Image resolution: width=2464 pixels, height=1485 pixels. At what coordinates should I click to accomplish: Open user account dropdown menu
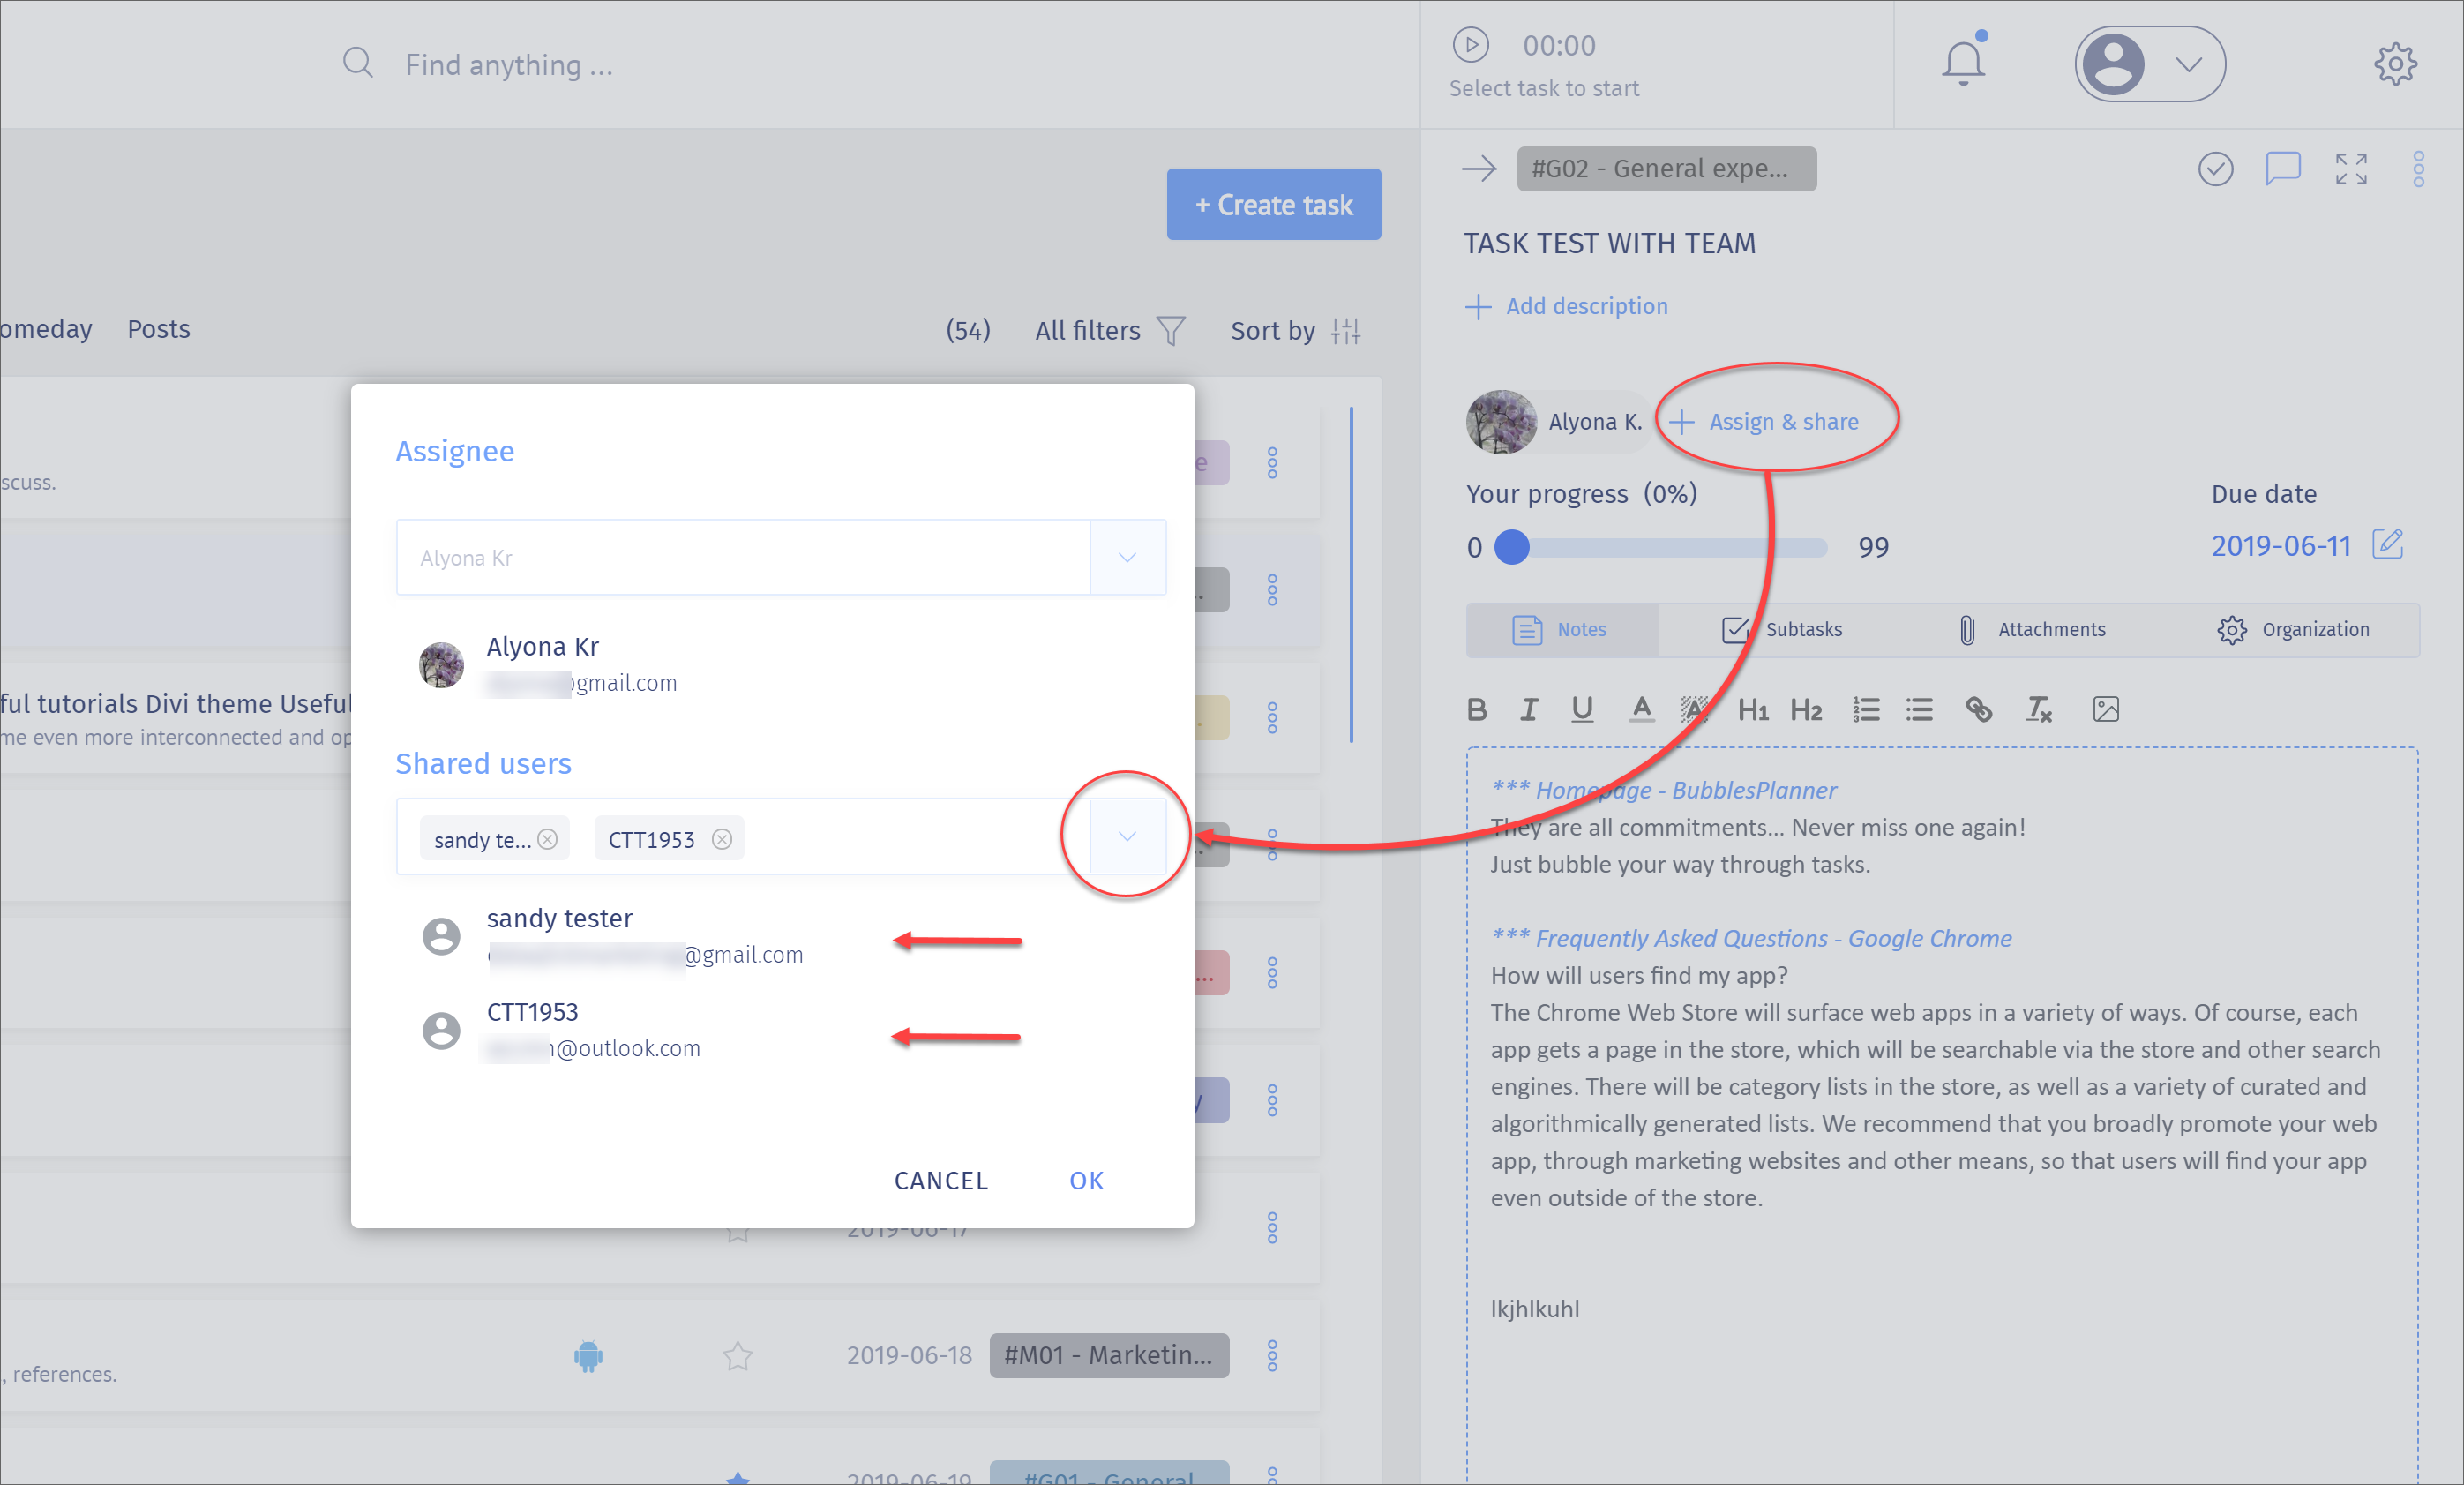pyautogui.click(x=2150, y=64)
